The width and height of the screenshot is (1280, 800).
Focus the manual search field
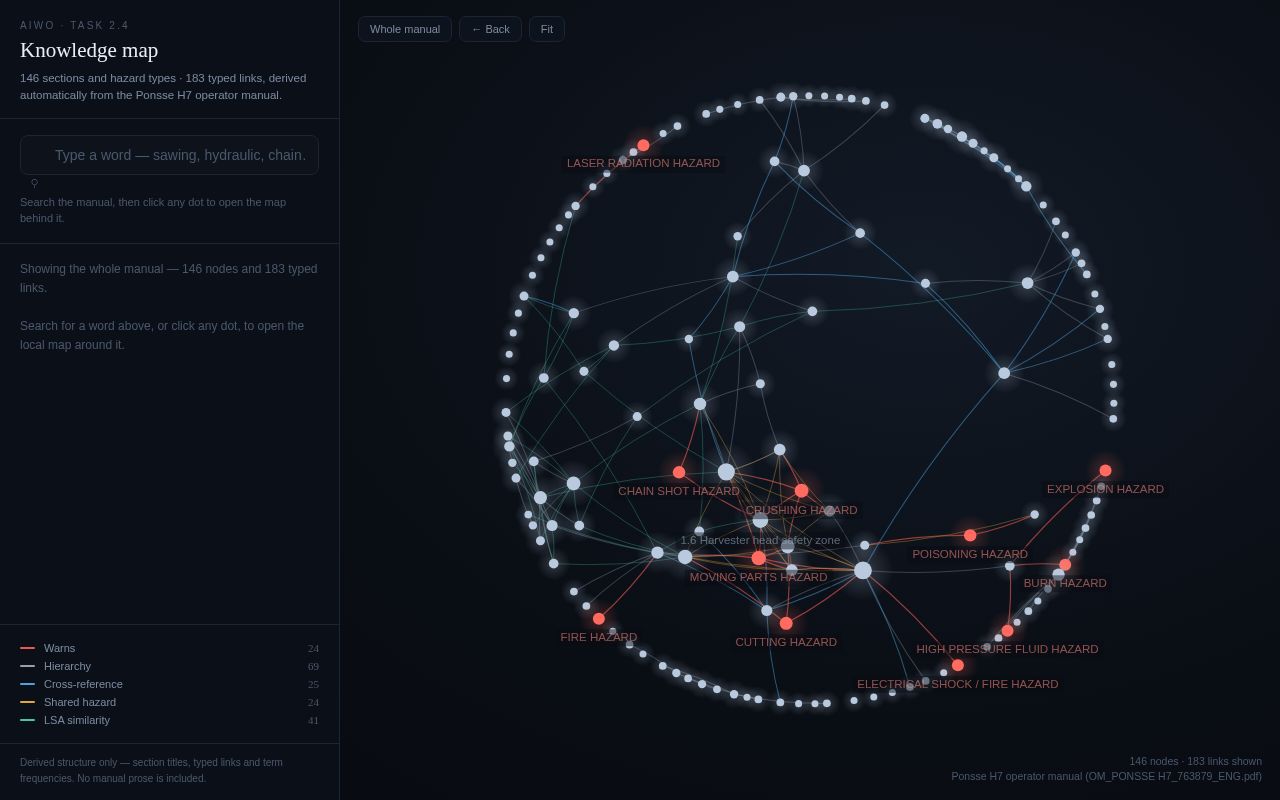169,155
